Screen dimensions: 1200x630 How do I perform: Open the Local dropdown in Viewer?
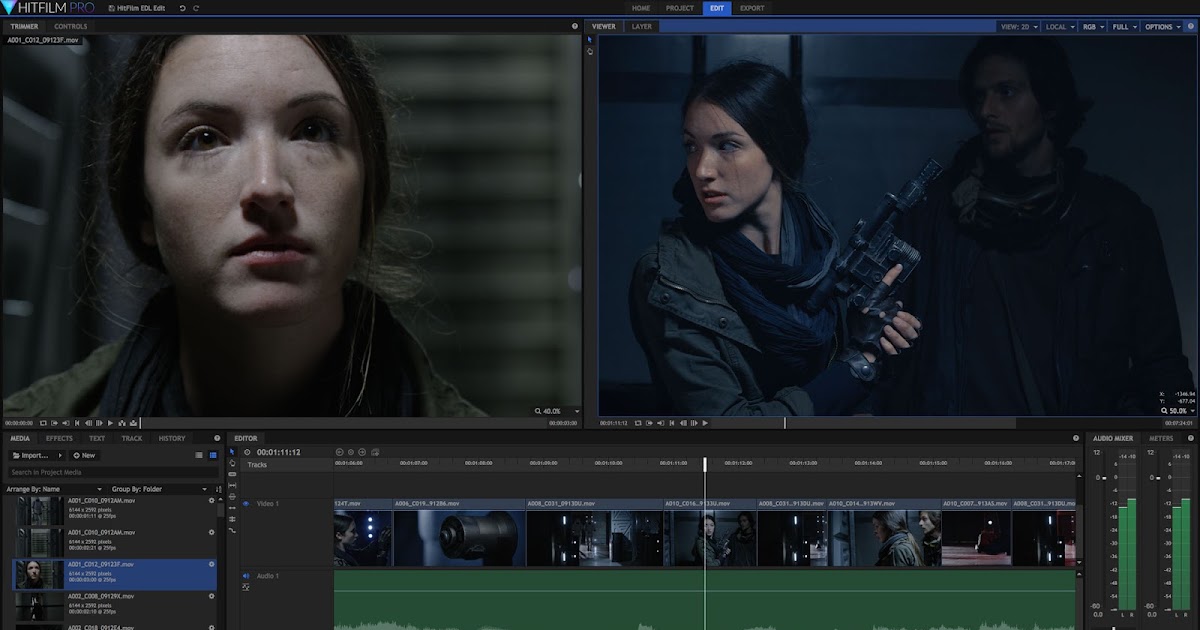click(1059, 27)
